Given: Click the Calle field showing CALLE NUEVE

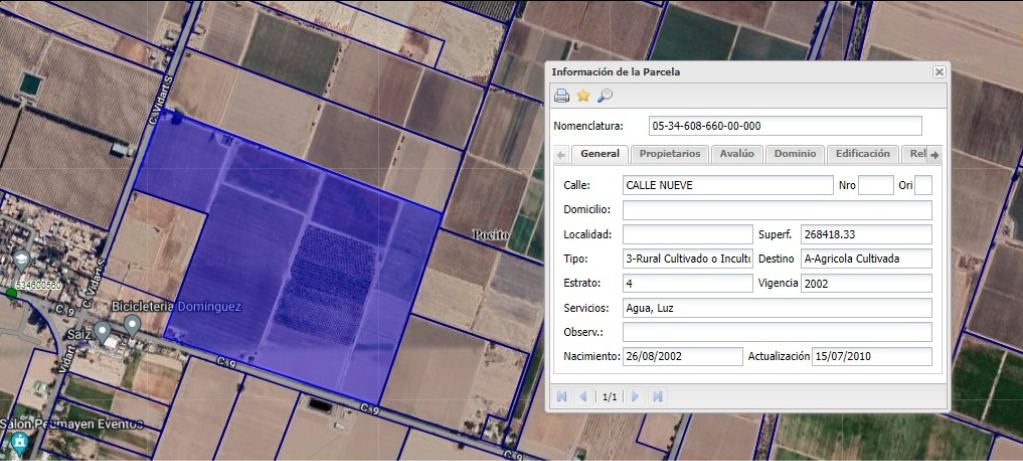Looking at the screenshot, I should point(727,185).
